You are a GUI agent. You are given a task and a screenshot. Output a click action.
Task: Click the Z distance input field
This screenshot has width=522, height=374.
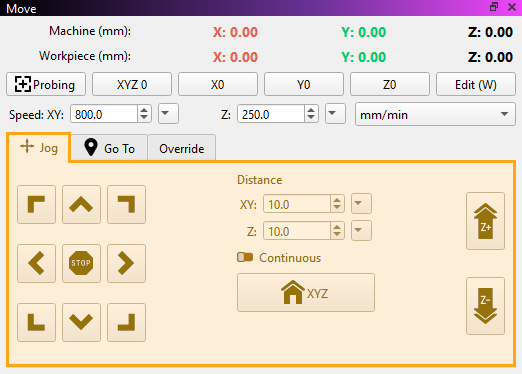(297, 231)
